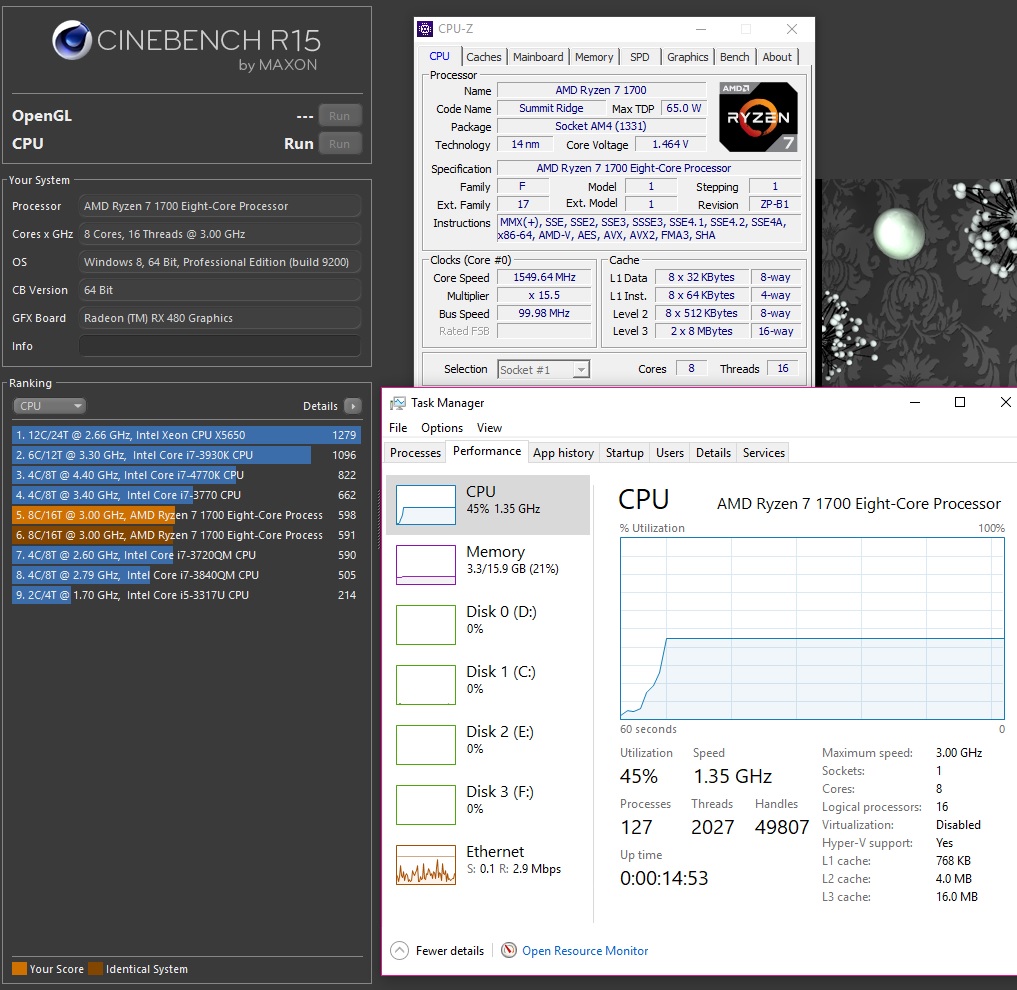Select Ryzen 7 1700 ranking row scoring 598
Viewport: 1017px width, 990px height.
pos(185,515)
